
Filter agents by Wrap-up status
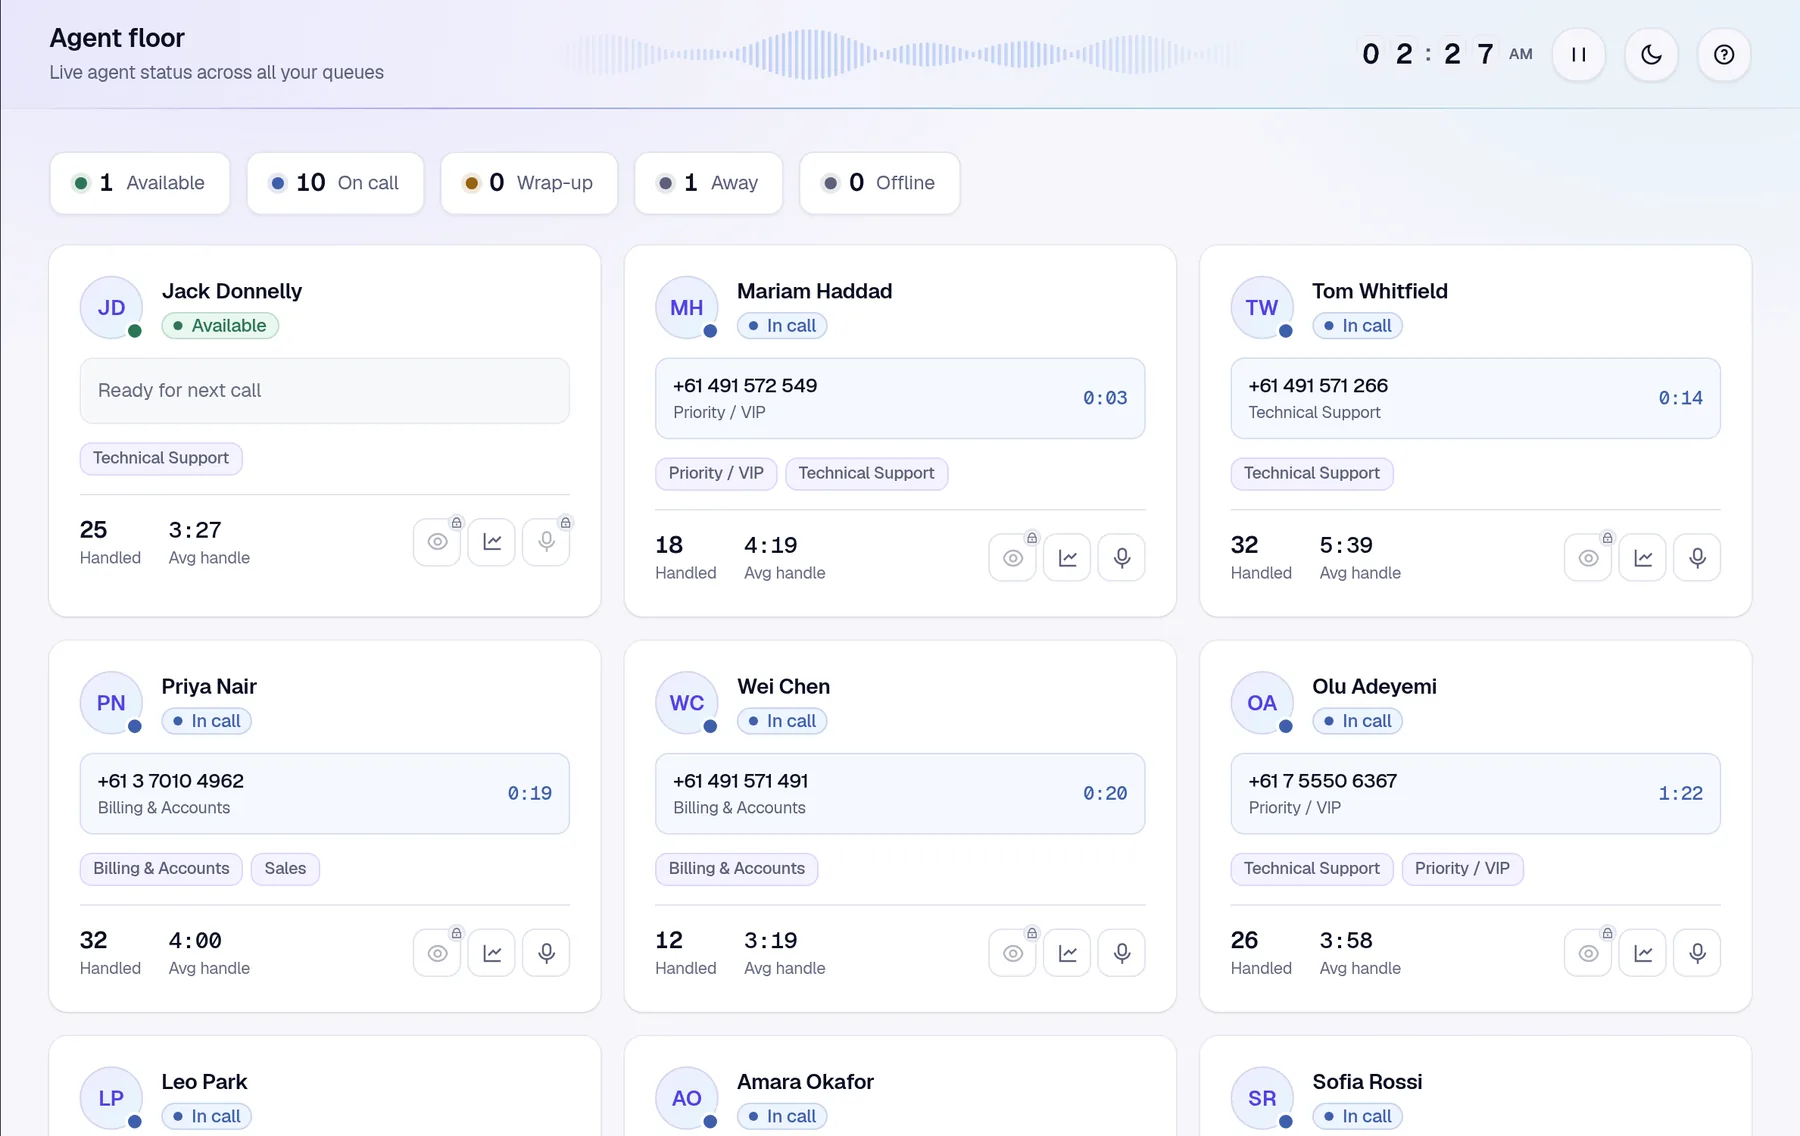point(529,183)
